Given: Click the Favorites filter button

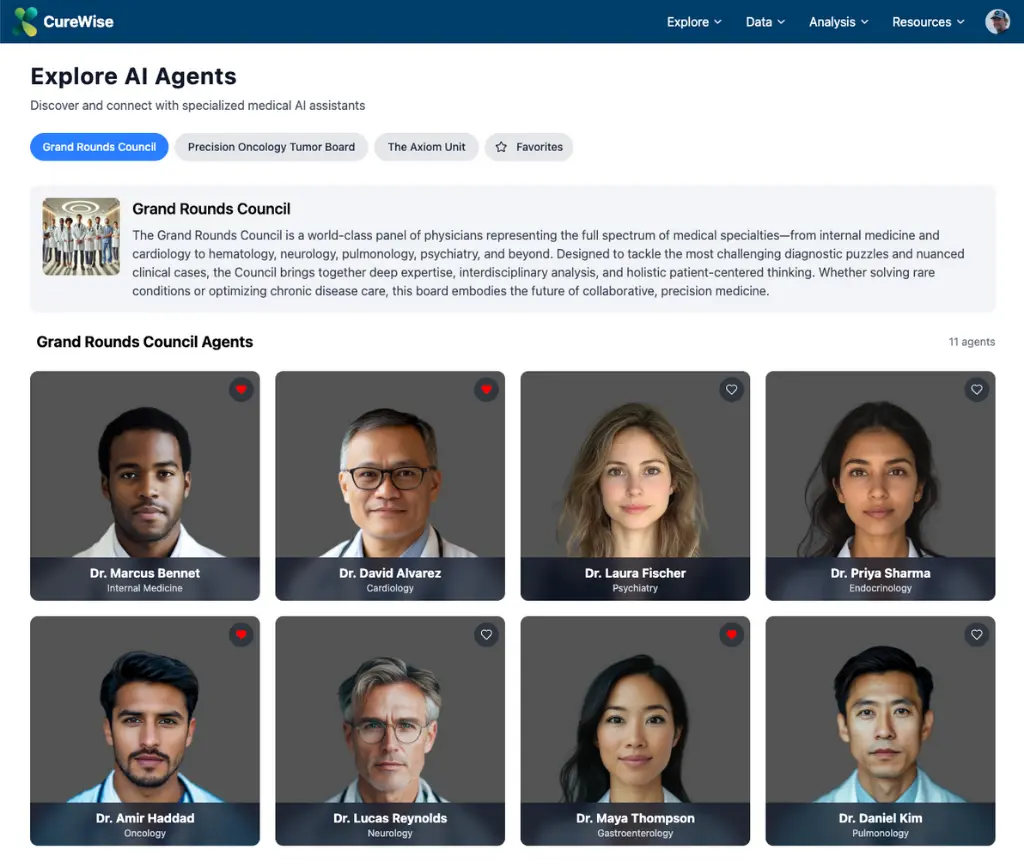Looking at the screenshot, I should 529,146.
